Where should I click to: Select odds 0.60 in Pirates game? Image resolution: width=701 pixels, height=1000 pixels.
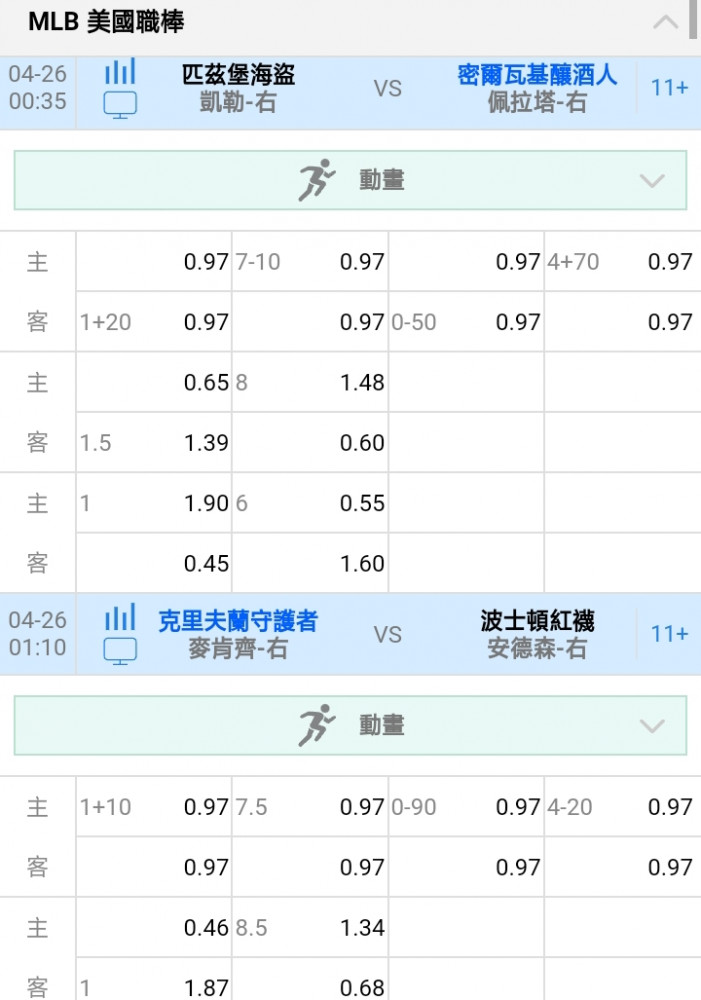(362, 443)
